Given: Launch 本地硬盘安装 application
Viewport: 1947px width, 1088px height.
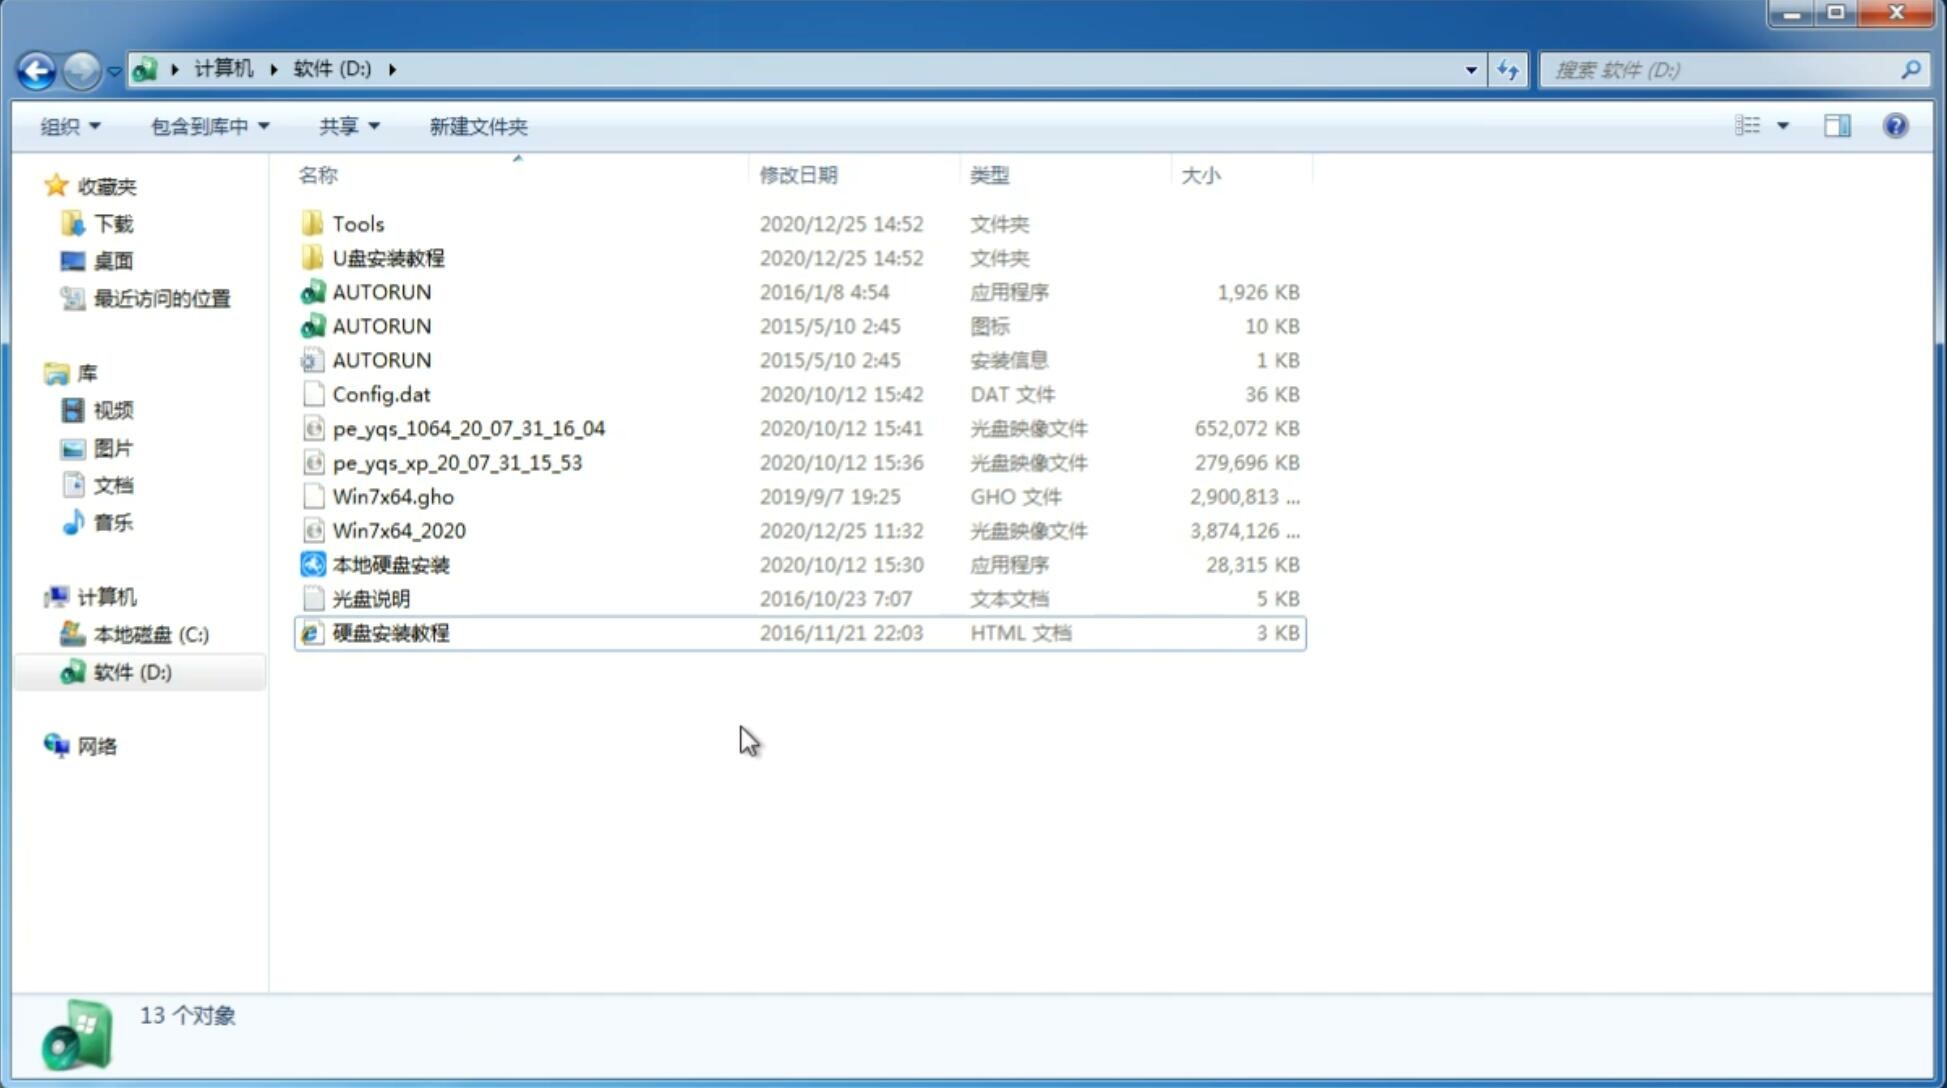Looking at the screenshot, I should pos(389,564).
